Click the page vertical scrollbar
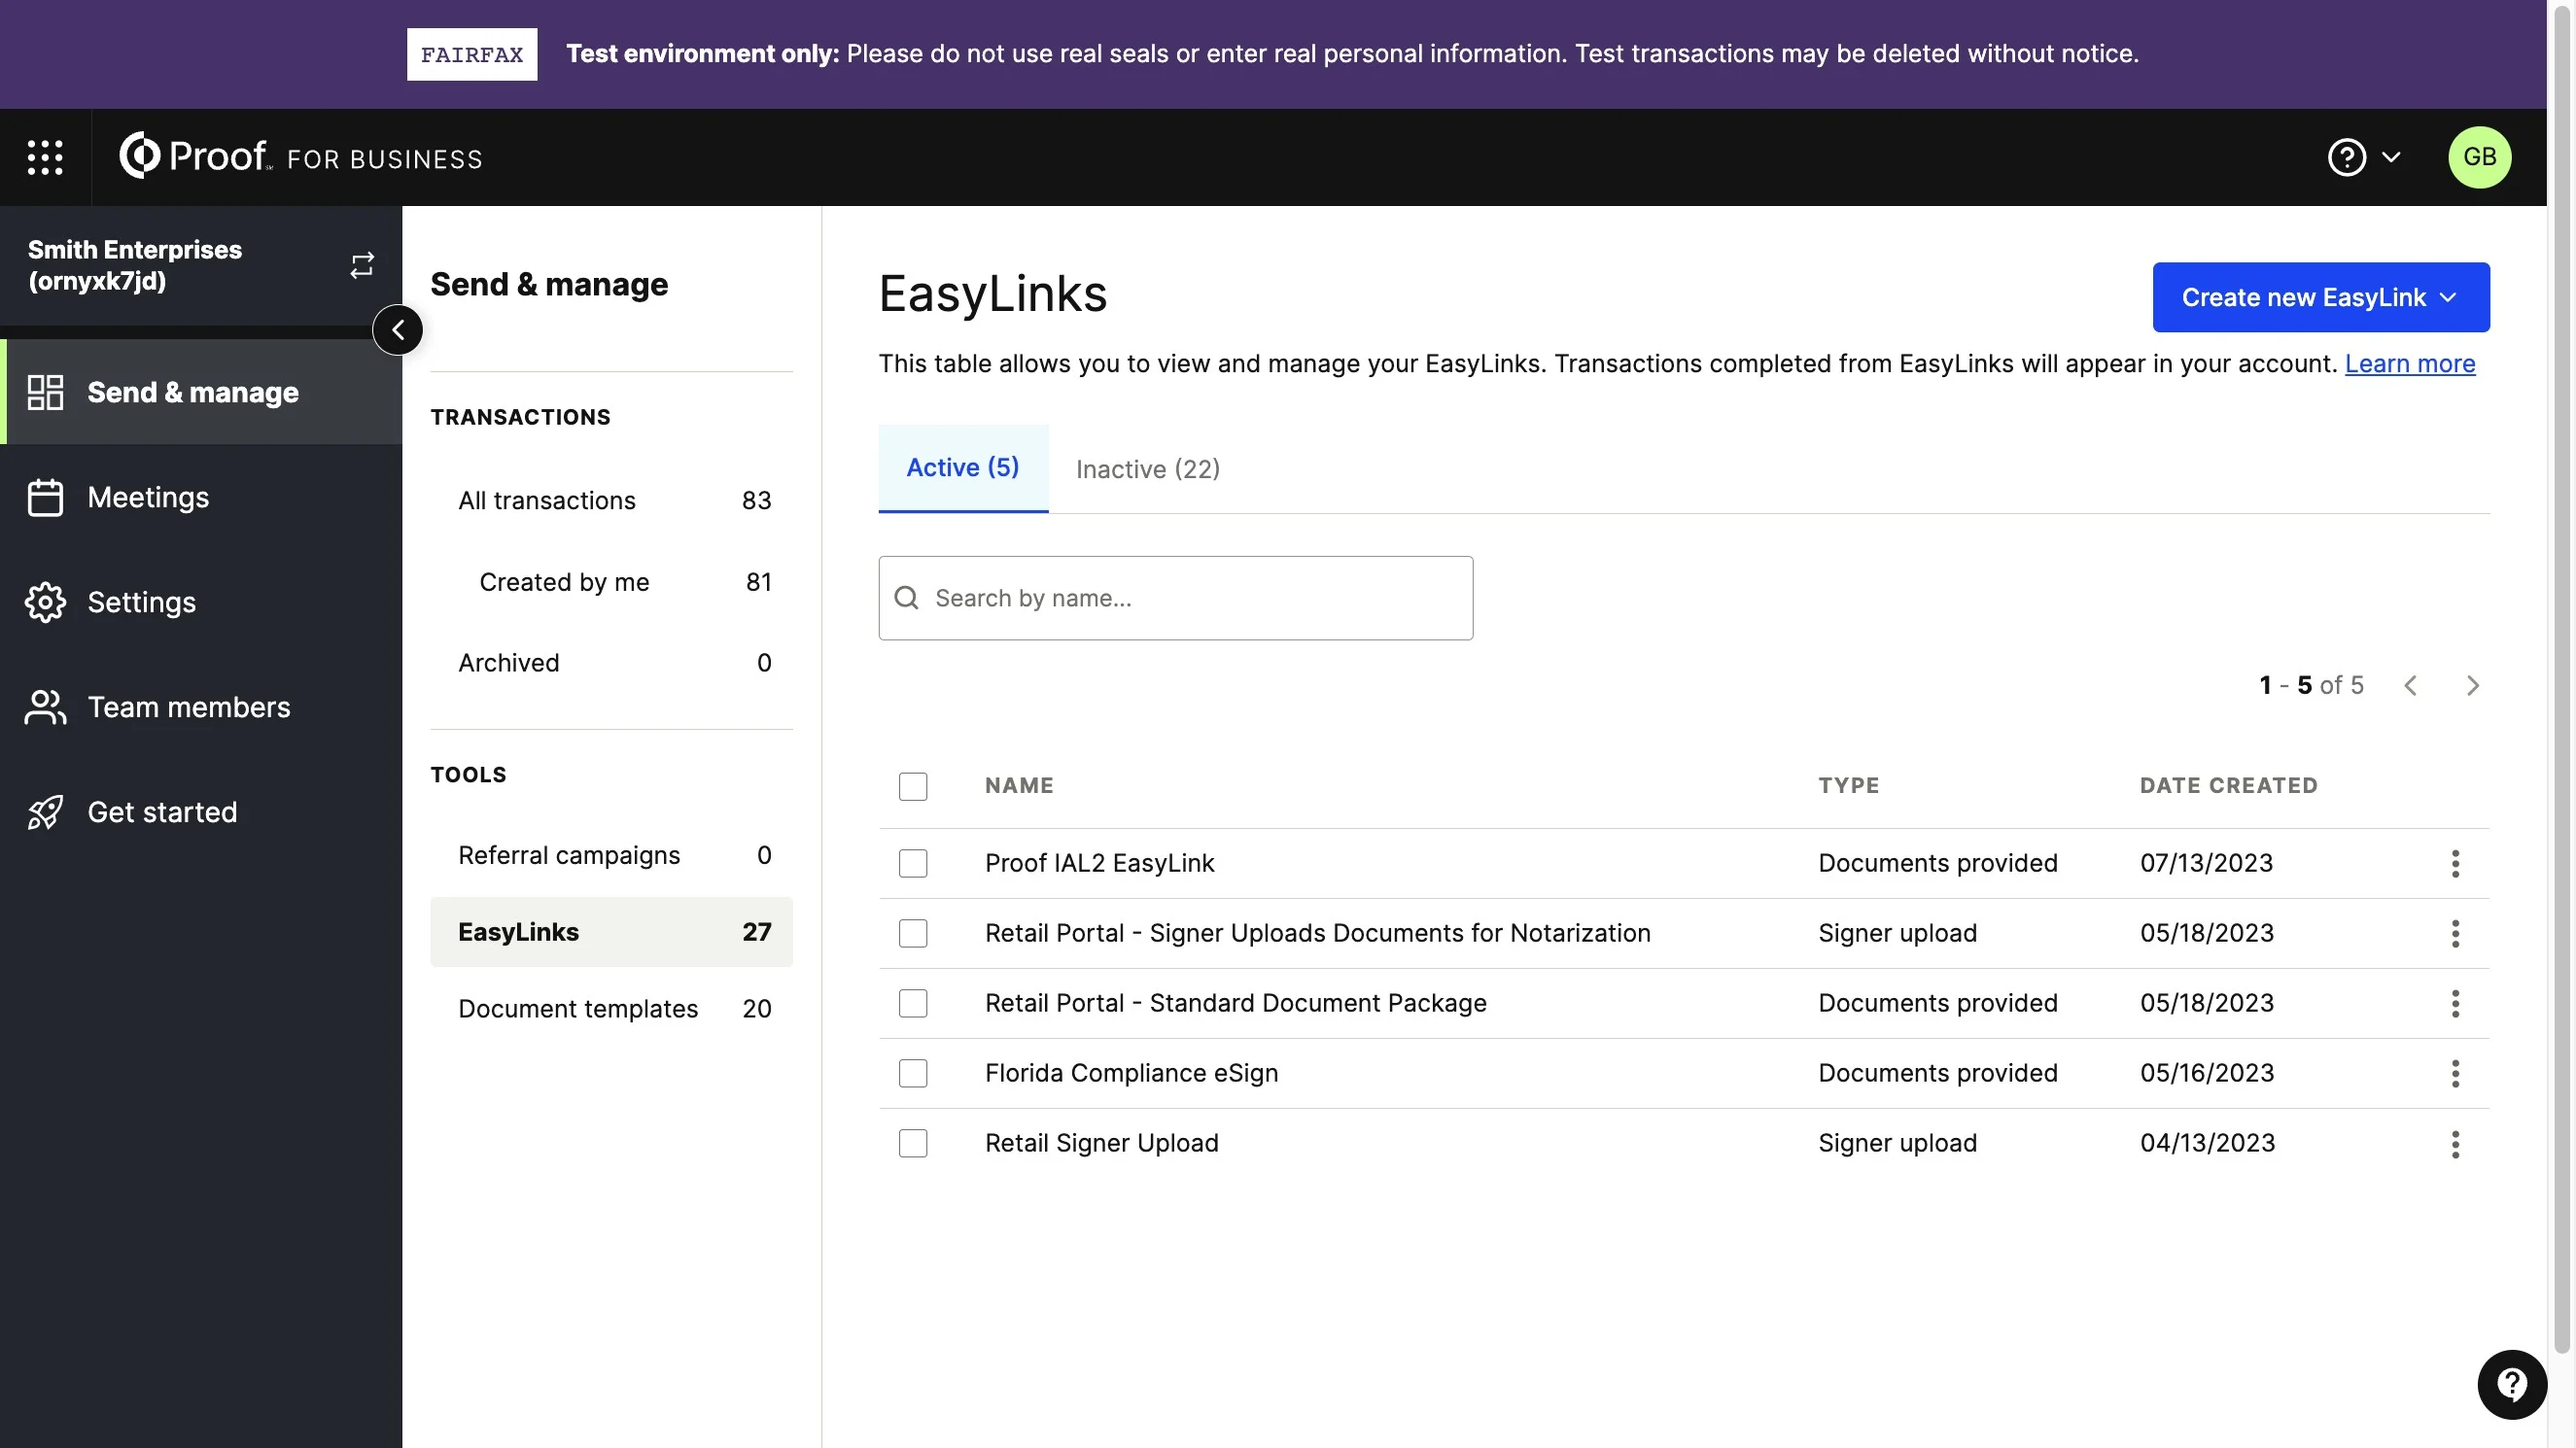The height and width of the screenshot is (1448, 2576). coord(2561,680)
